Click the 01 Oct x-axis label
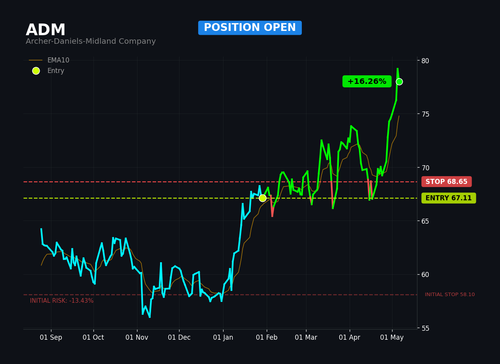Image resolution: width=500 pixels, height=364 pixels. pos(93,337)
